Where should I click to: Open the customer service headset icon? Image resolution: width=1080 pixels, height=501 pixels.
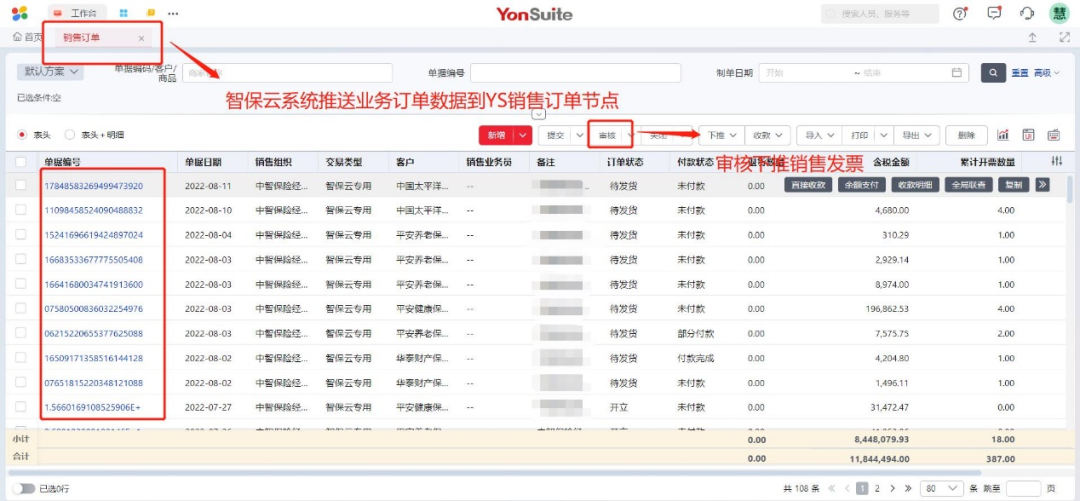tap(1026, 13)
